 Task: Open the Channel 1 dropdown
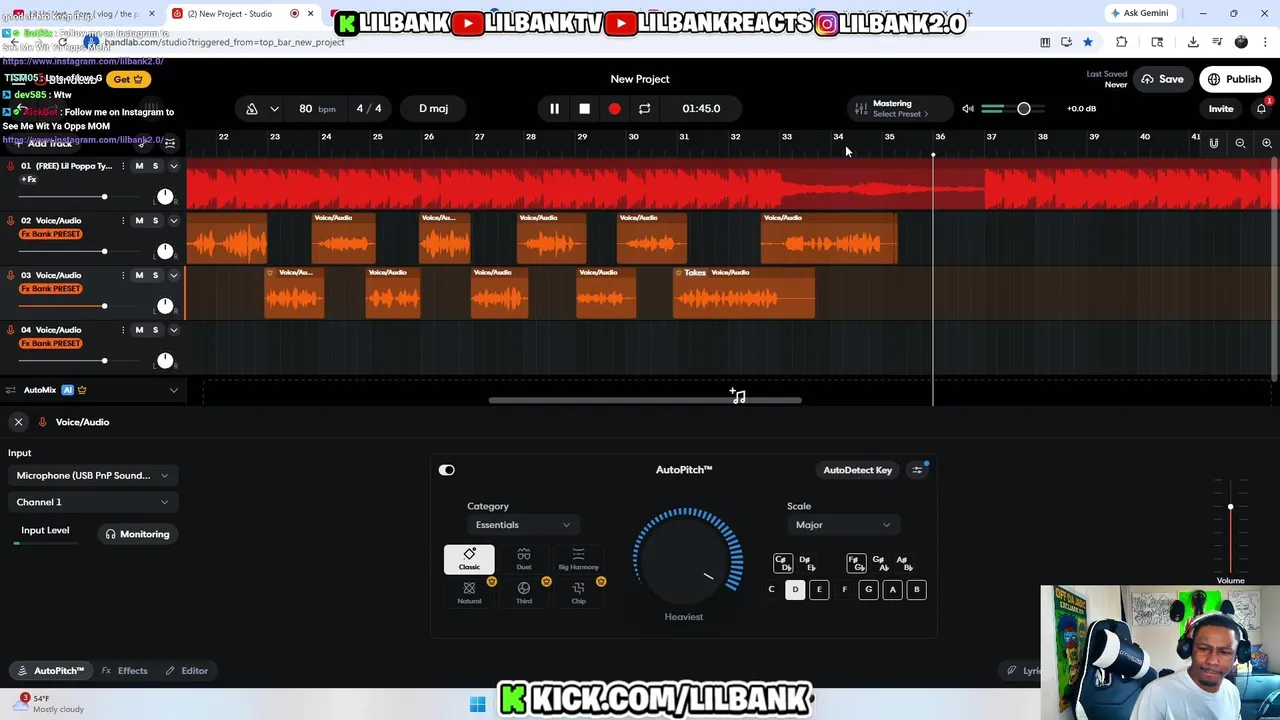click(92, 502)
